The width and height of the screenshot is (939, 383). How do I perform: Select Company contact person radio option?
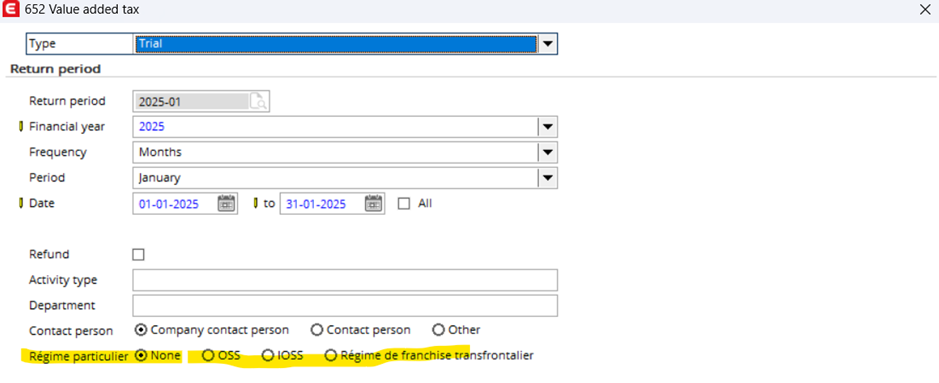tap(141, 330)
